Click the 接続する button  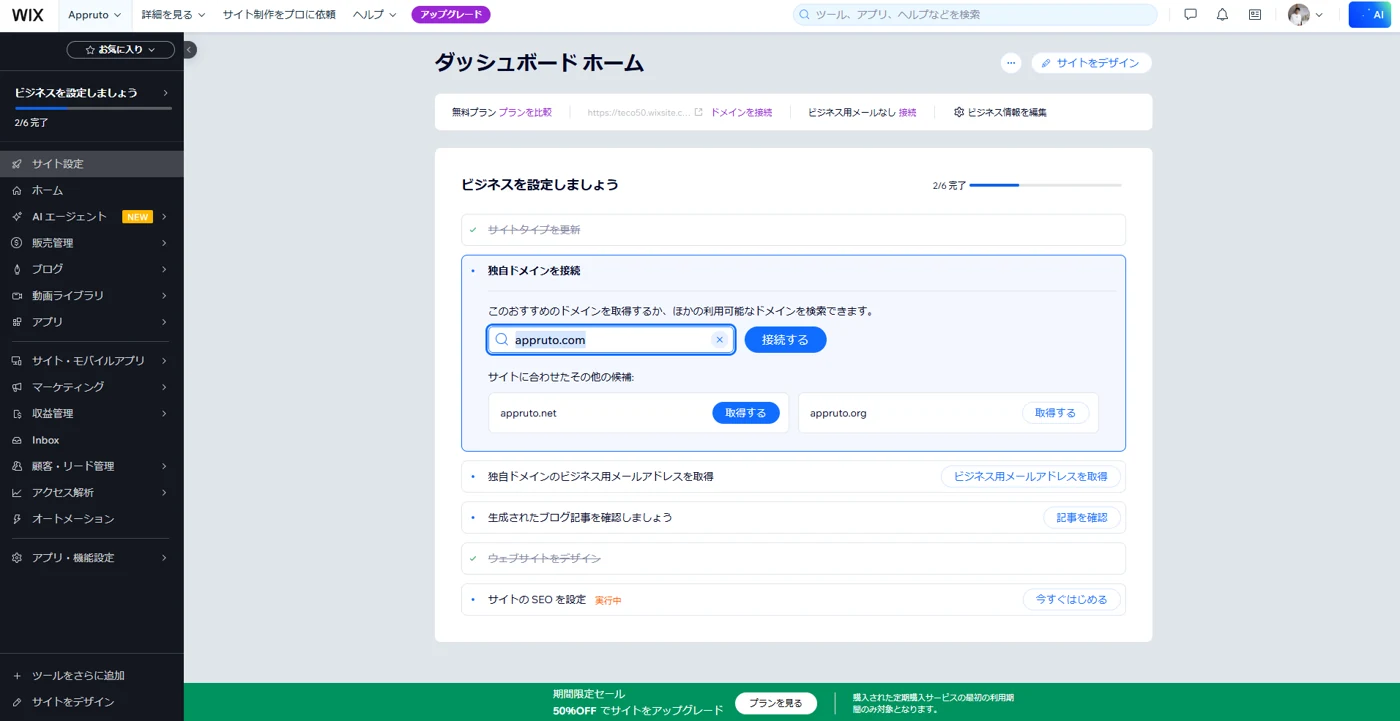[785, 340]
